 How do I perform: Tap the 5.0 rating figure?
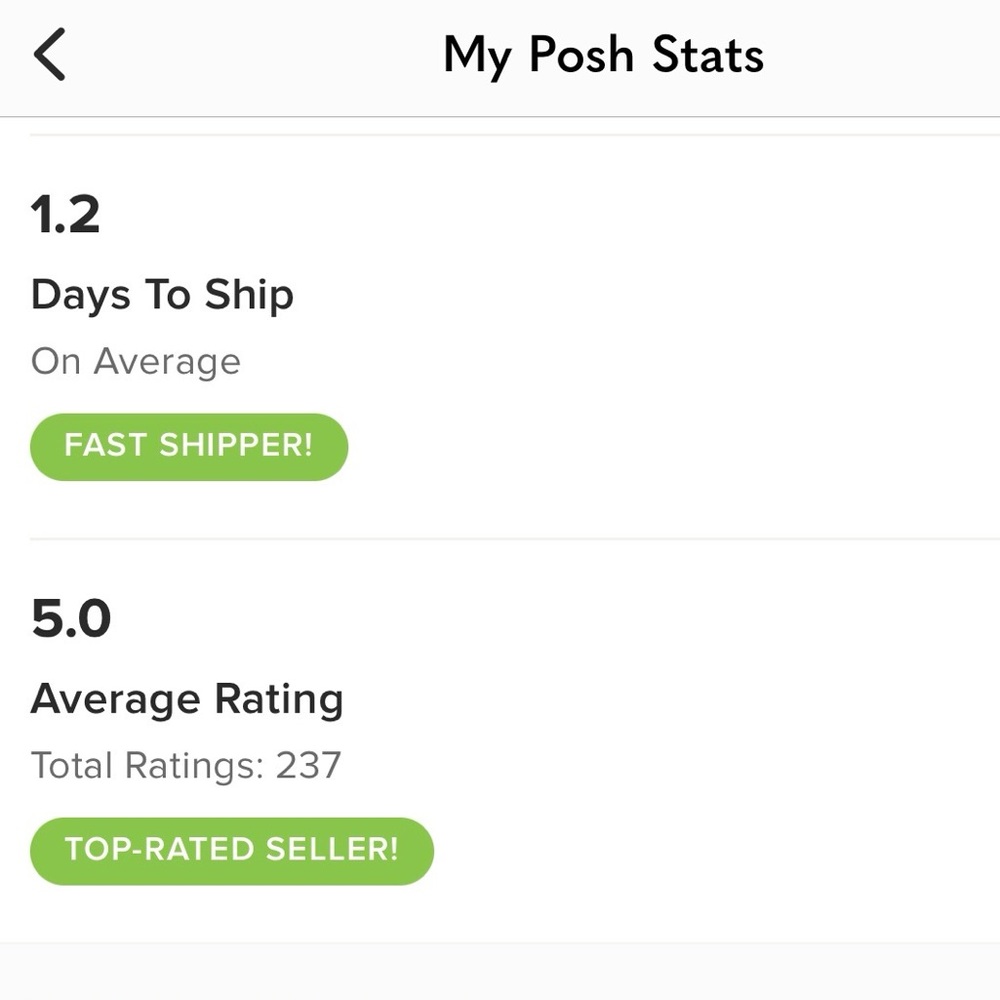[71, 619]
